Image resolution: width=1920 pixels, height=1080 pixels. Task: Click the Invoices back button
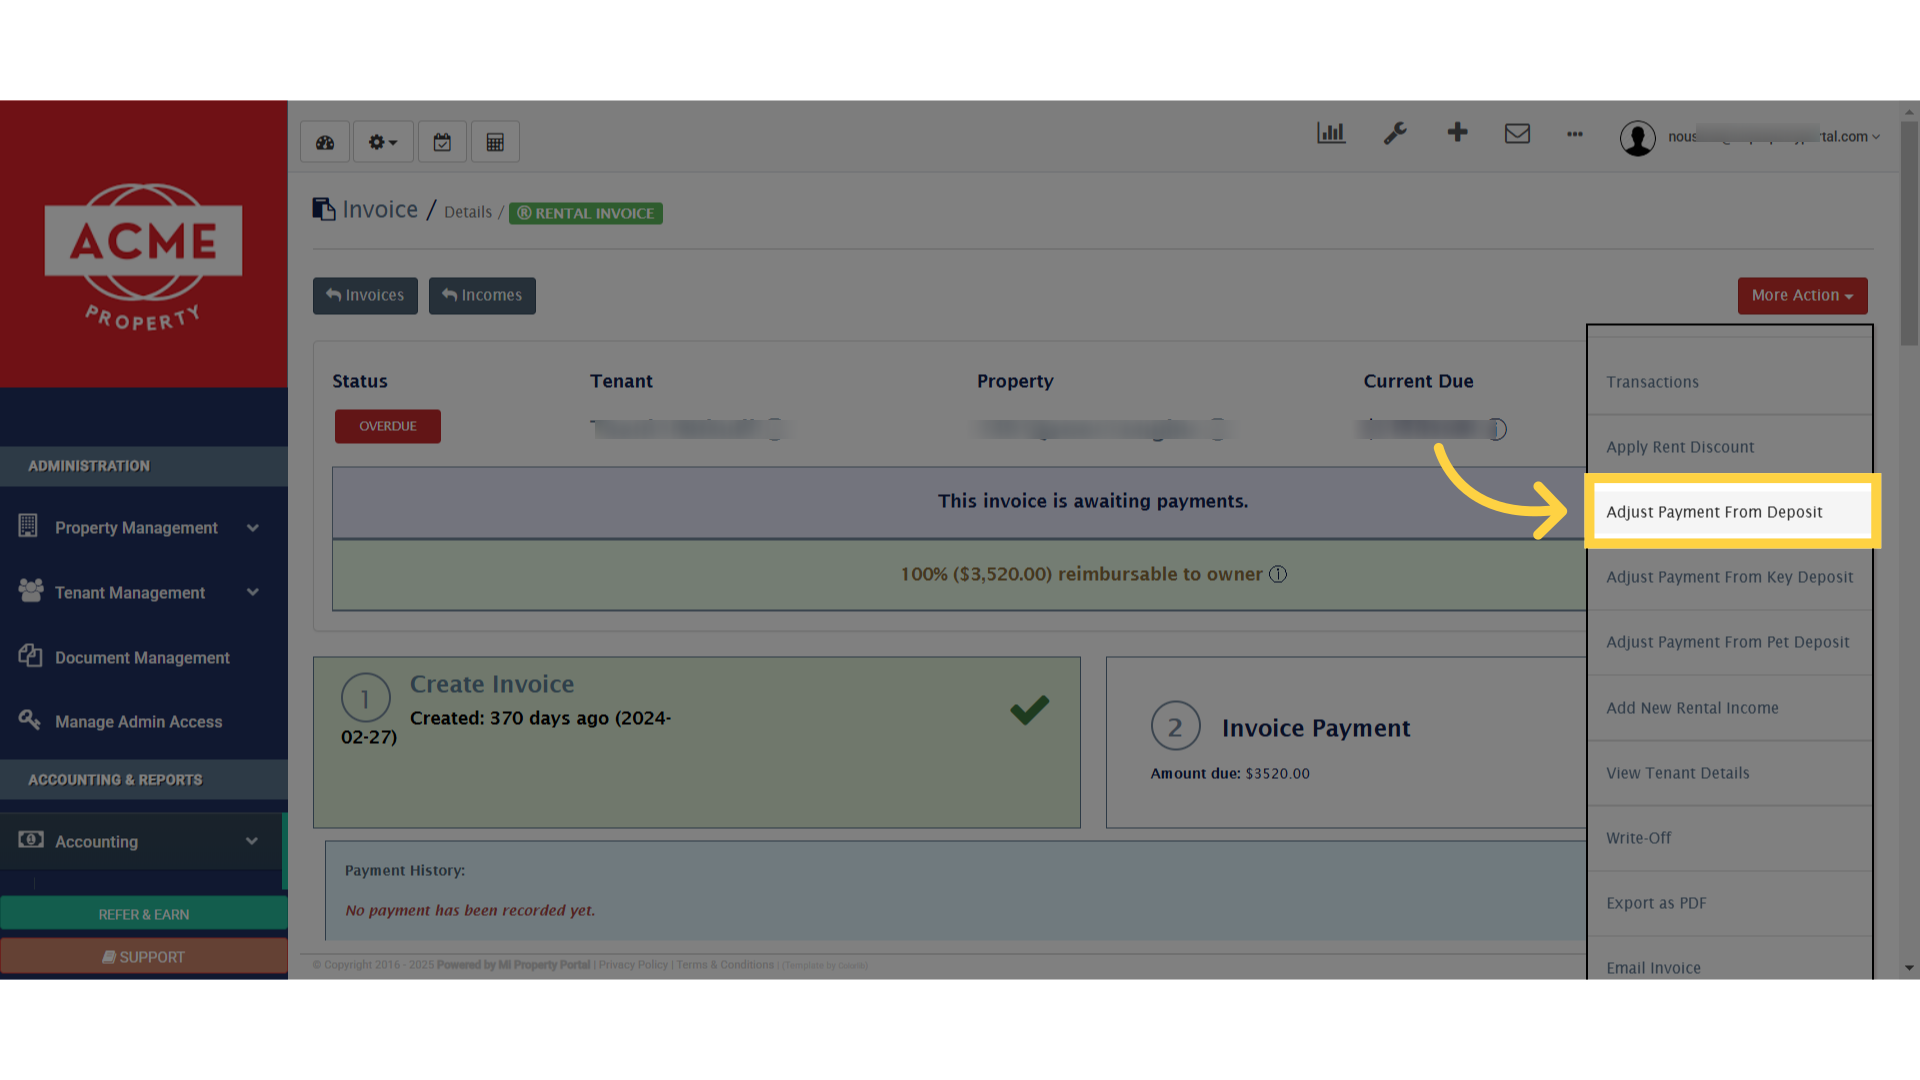pos(365,295)
